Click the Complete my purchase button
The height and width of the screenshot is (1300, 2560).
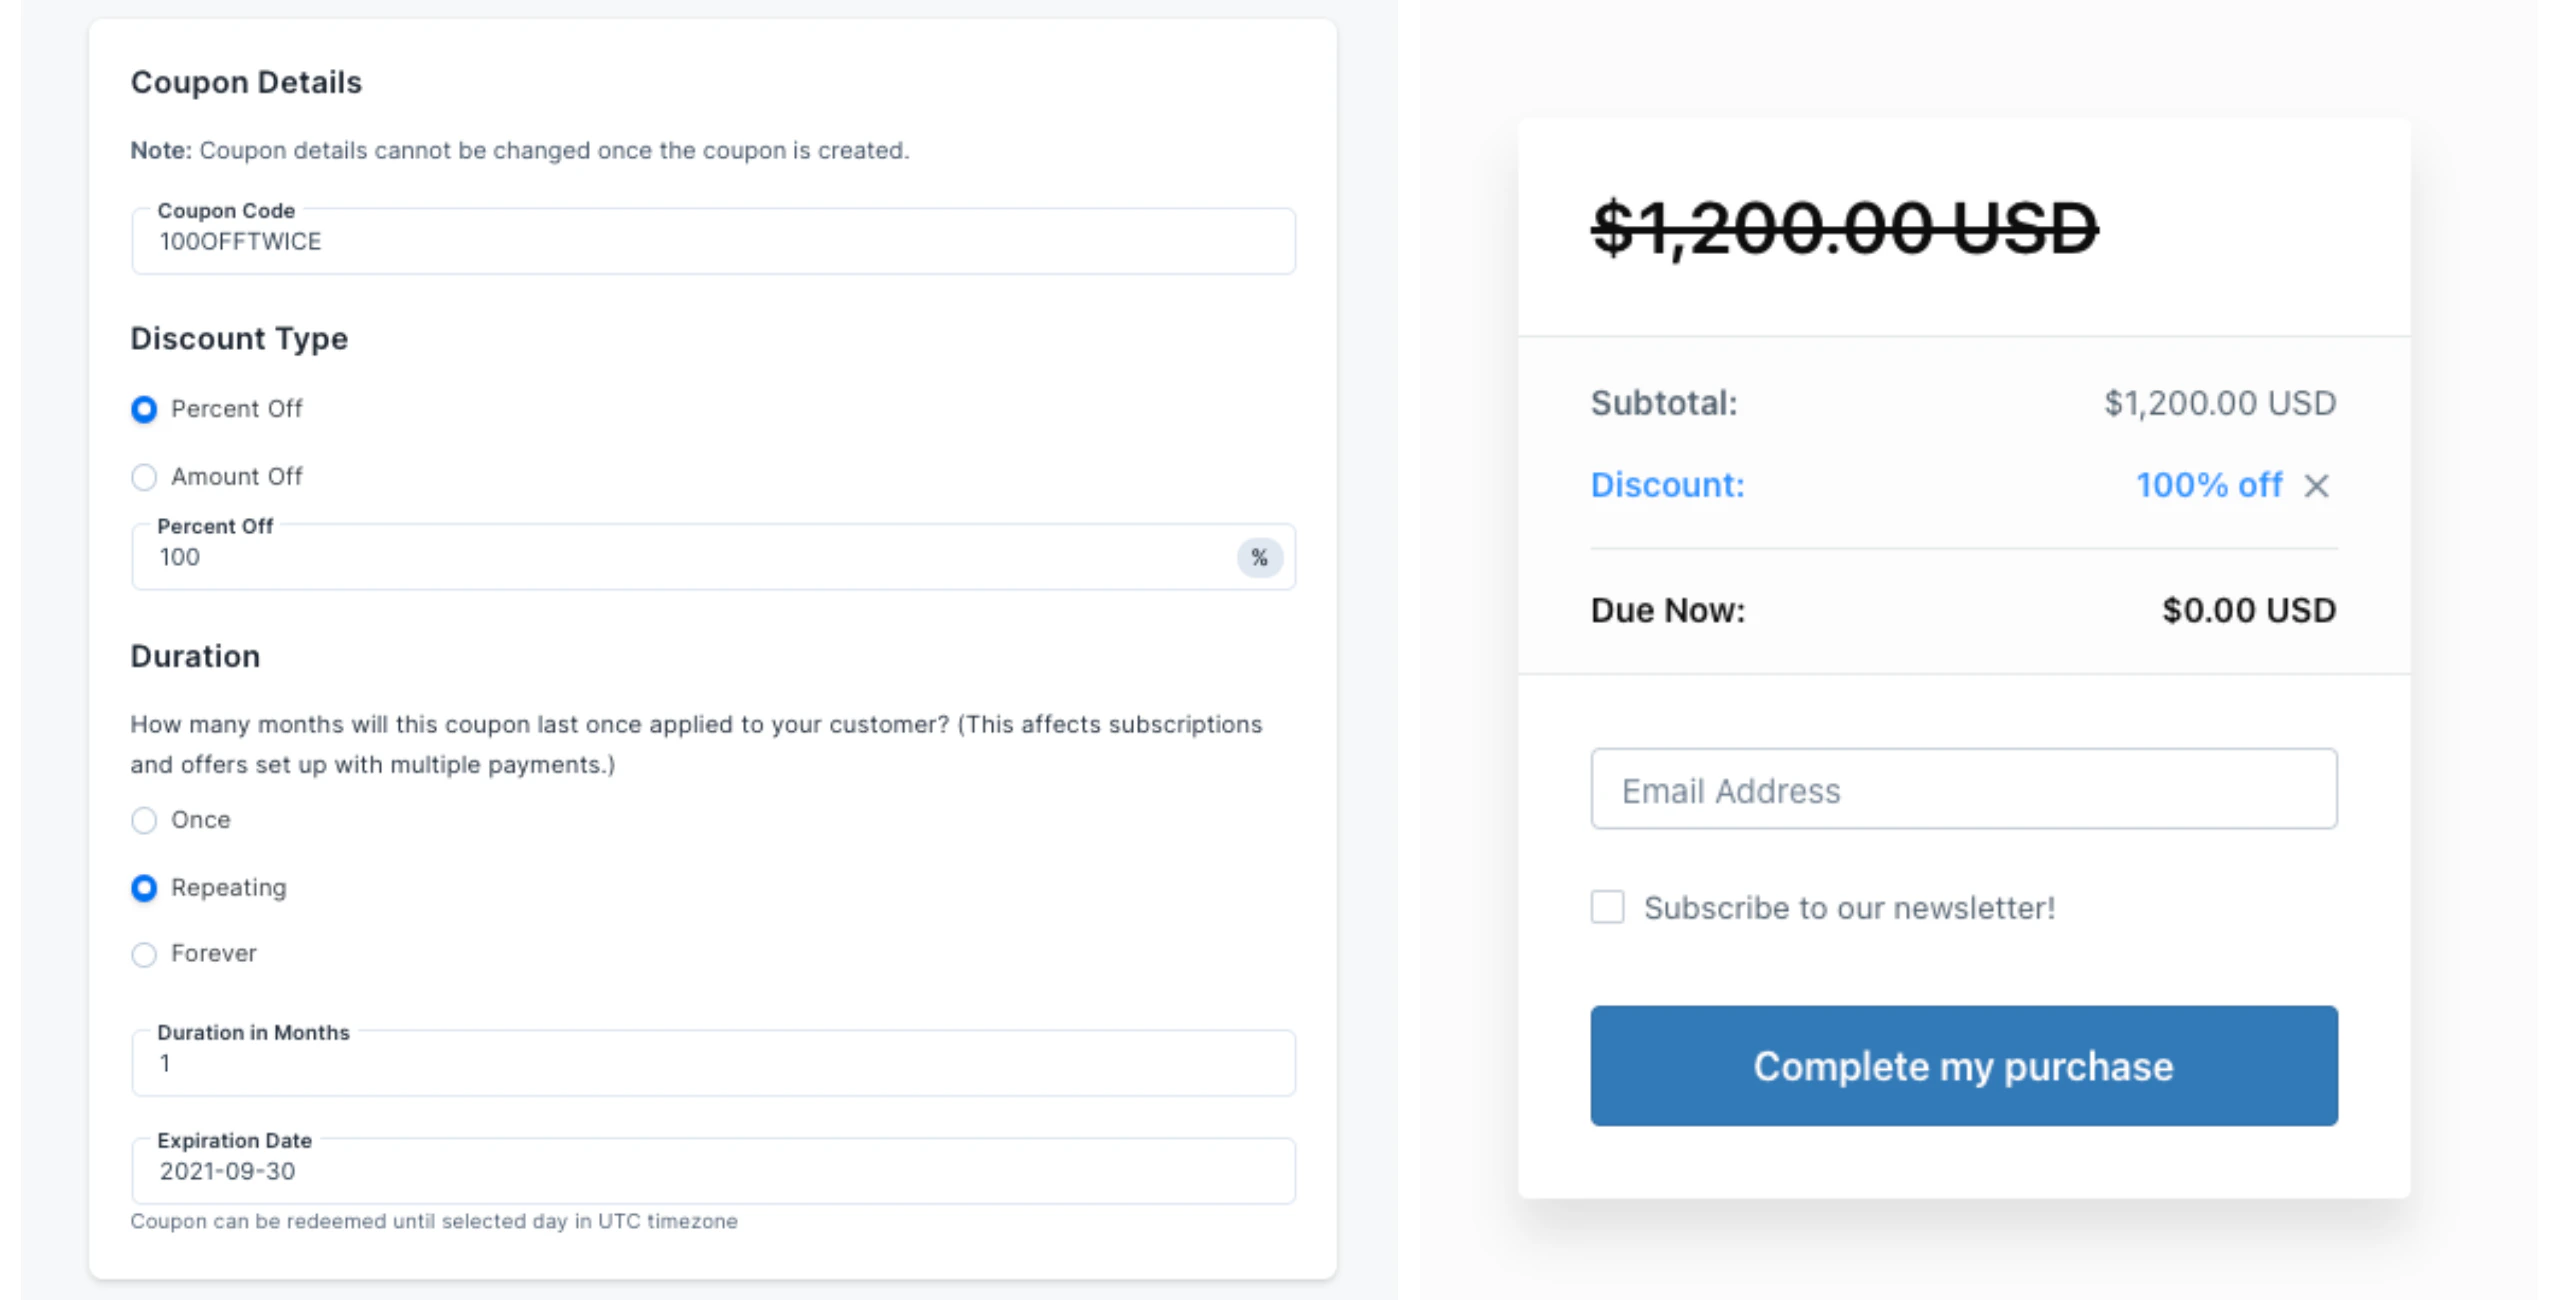[x=1962, y=1066]
